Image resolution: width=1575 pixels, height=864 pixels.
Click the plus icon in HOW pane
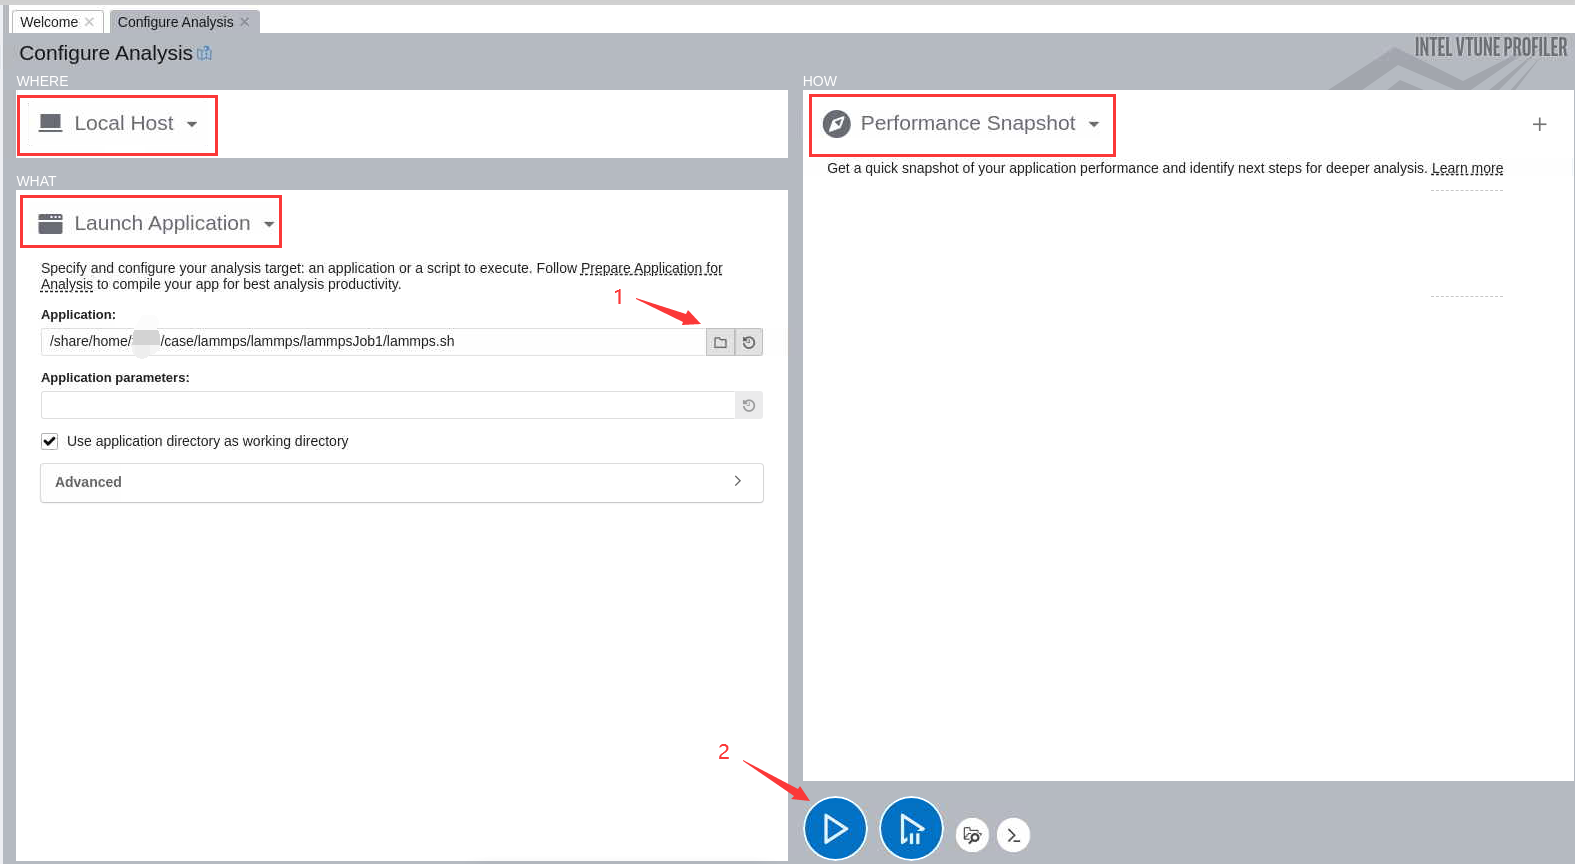pyautogui.click(x=1539, y=124)
